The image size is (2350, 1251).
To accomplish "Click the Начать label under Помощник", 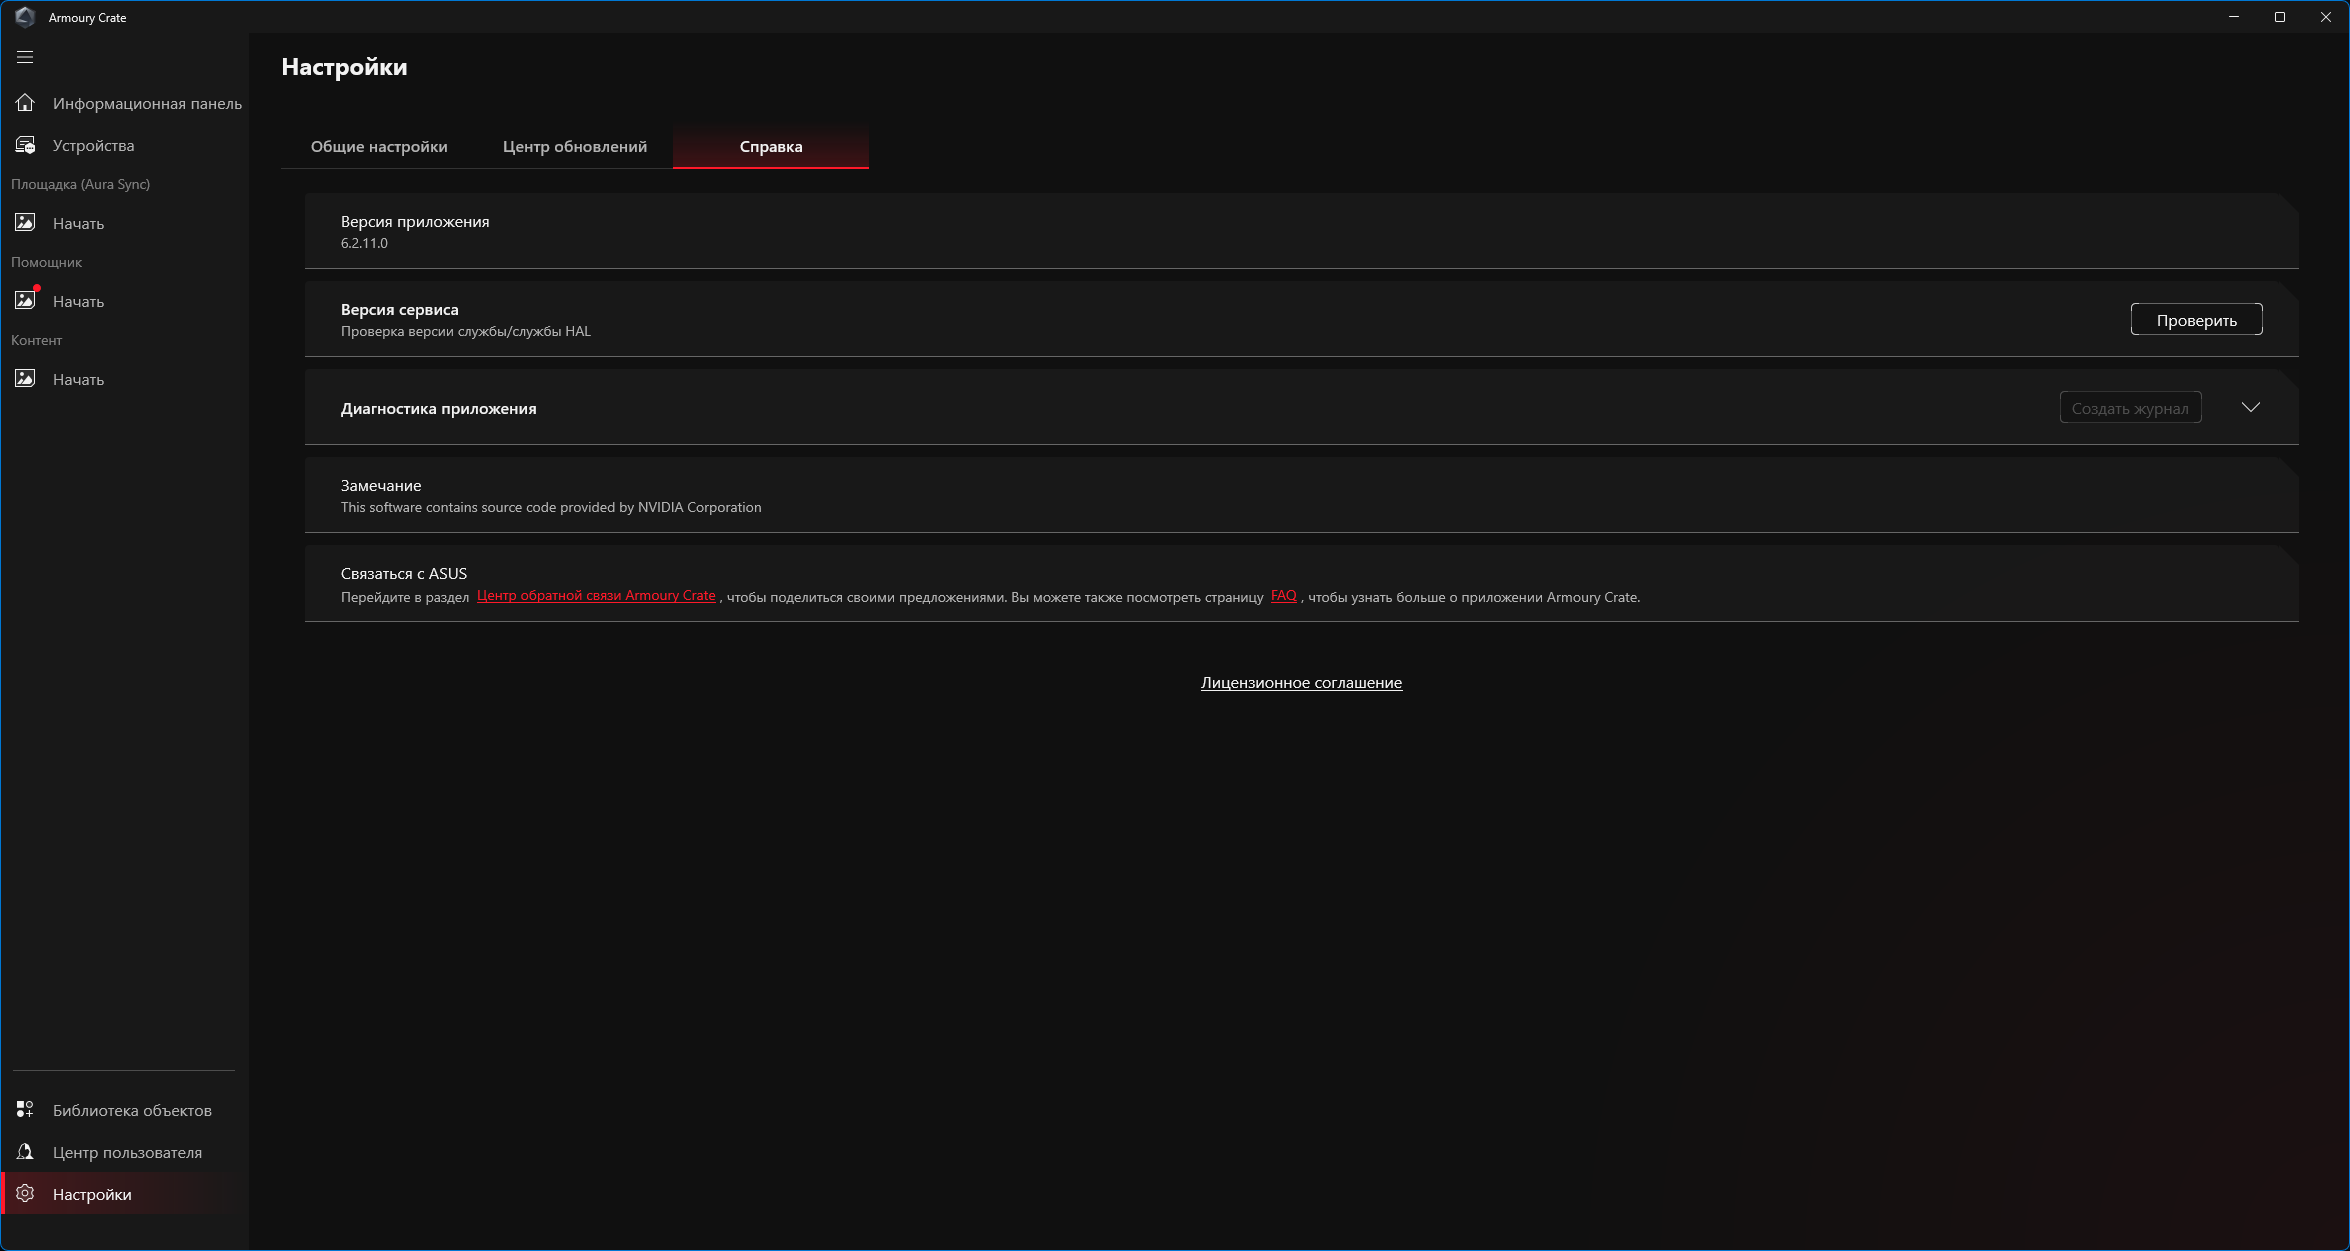I will (x=78, y=302).
